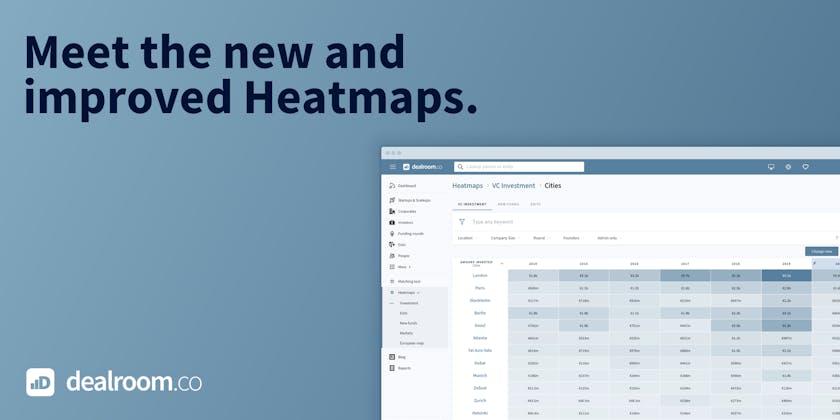This screenshot has height=420, width=840.
Task: Expand the Location filter dropdown
Action: pos(467,238)
